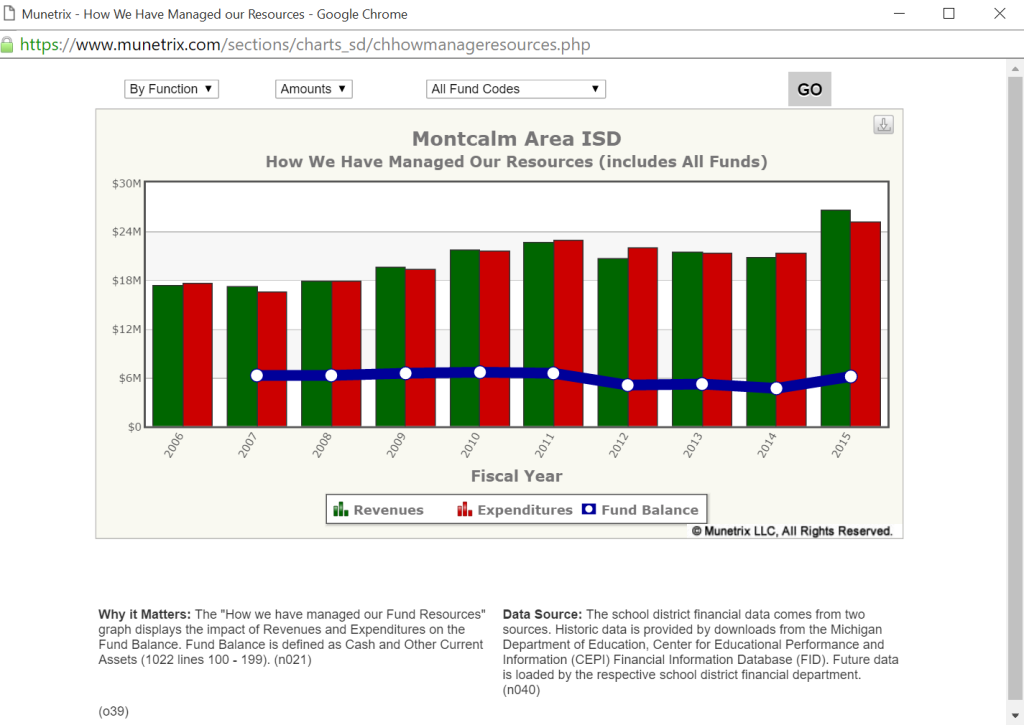Click the (o39) code text
Screen dimensions: 1024x725
114,711
